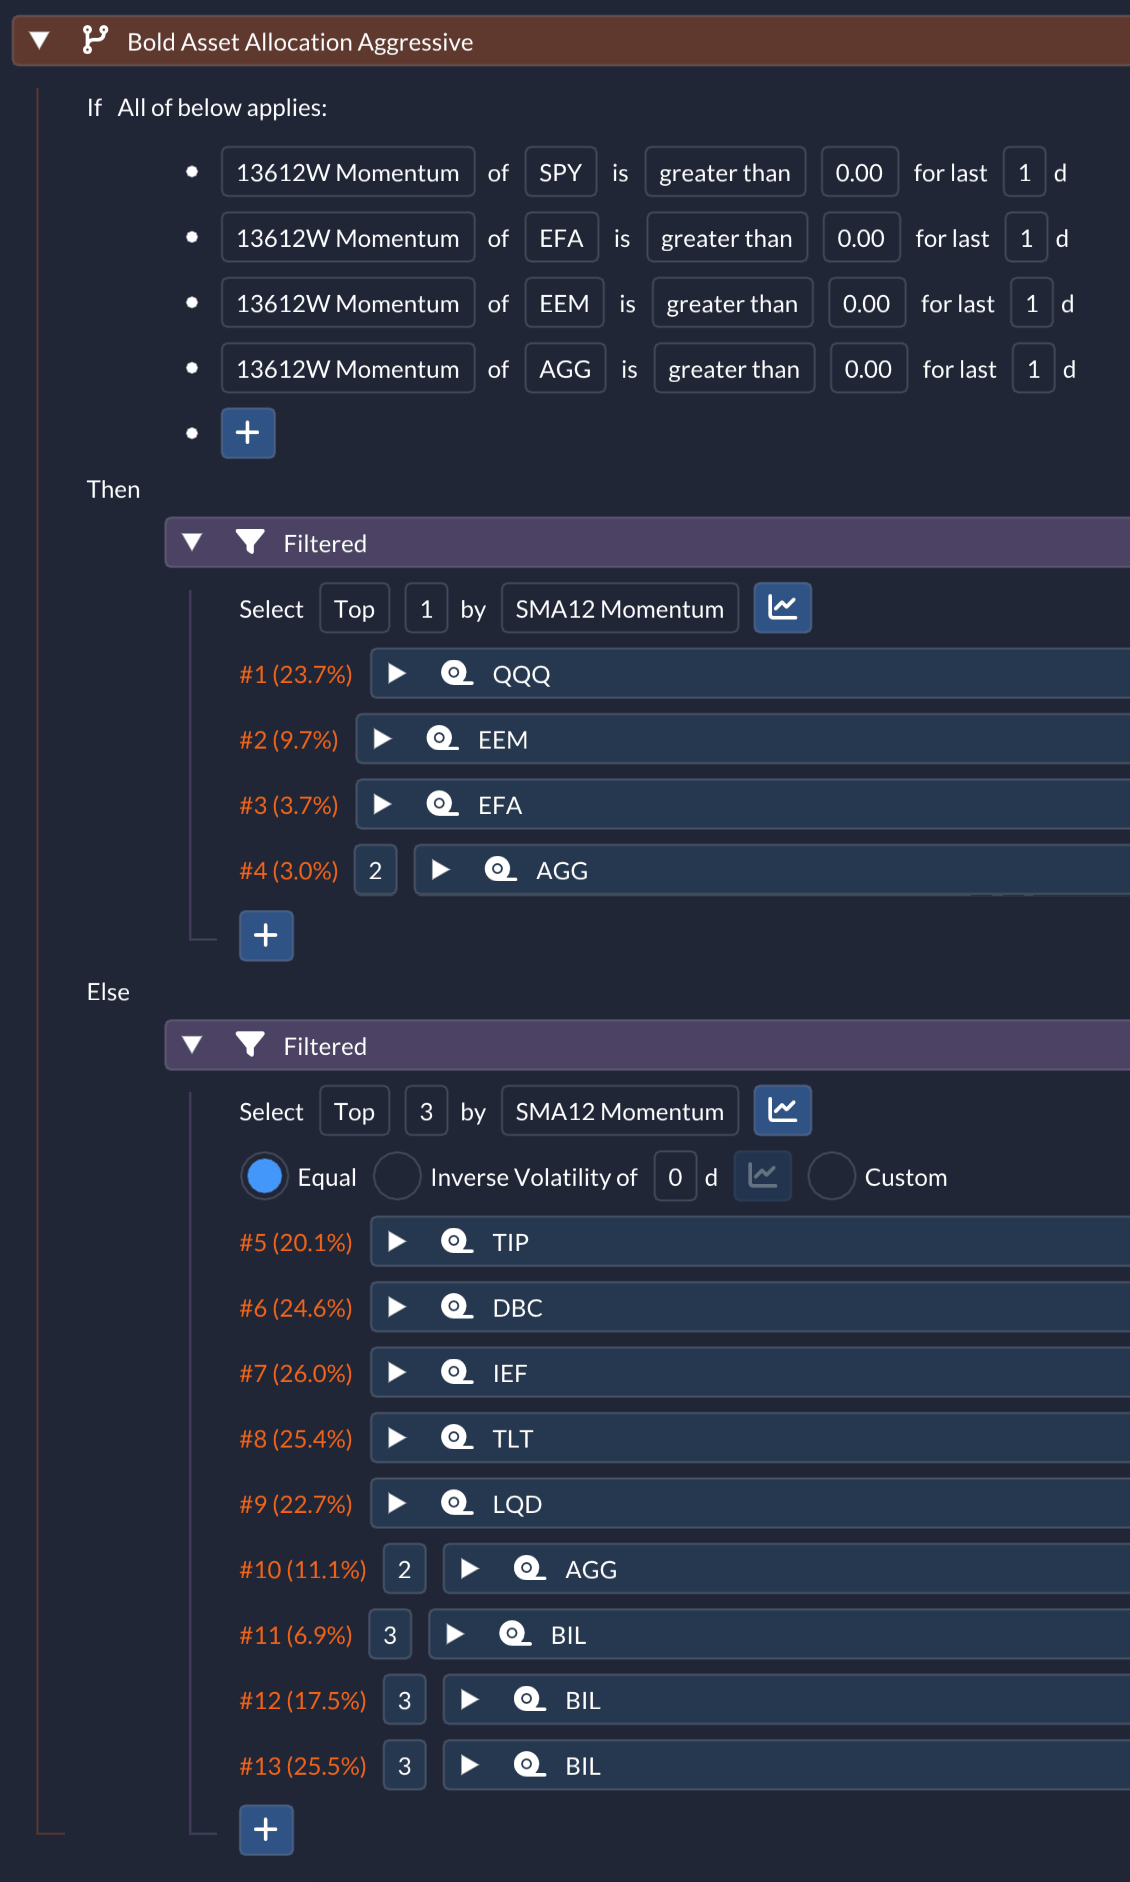Click the branch icon beside Bold Asset Allocation Aggressive
This screenshot has height=1882, width=1130.
point(95,40)
